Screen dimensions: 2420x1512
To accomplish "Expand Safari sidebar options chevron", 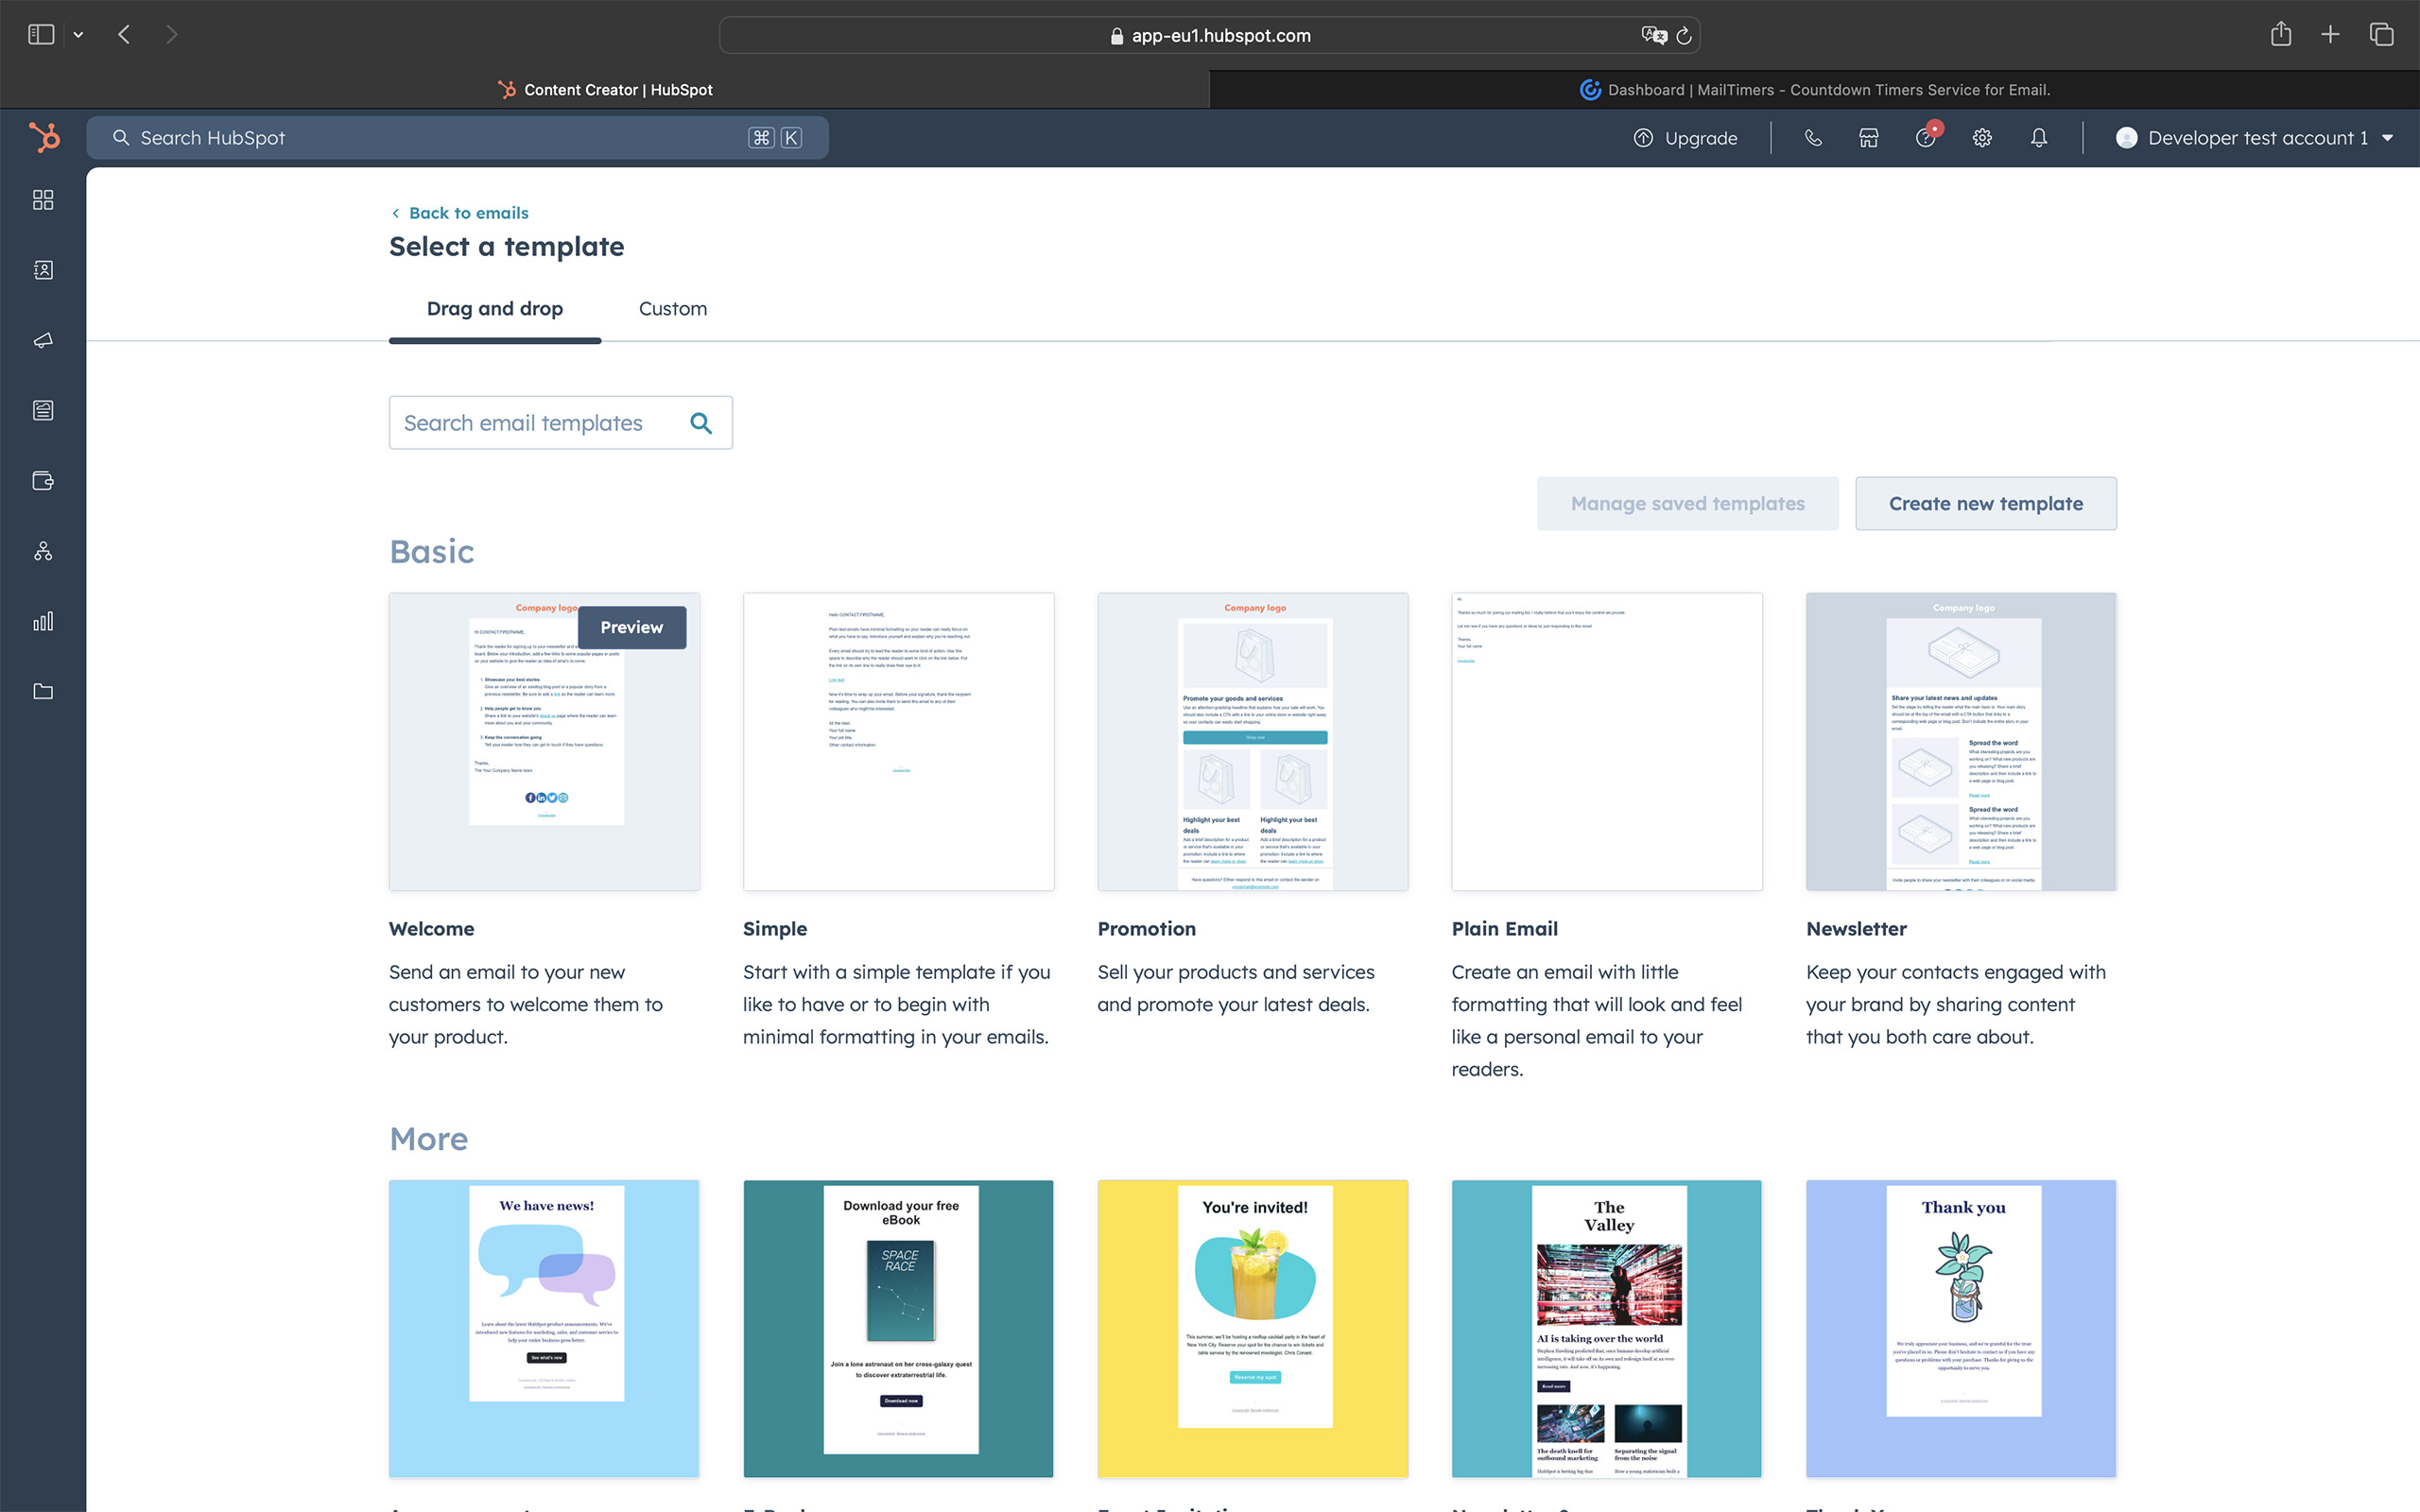I will [x=78, y=35].
